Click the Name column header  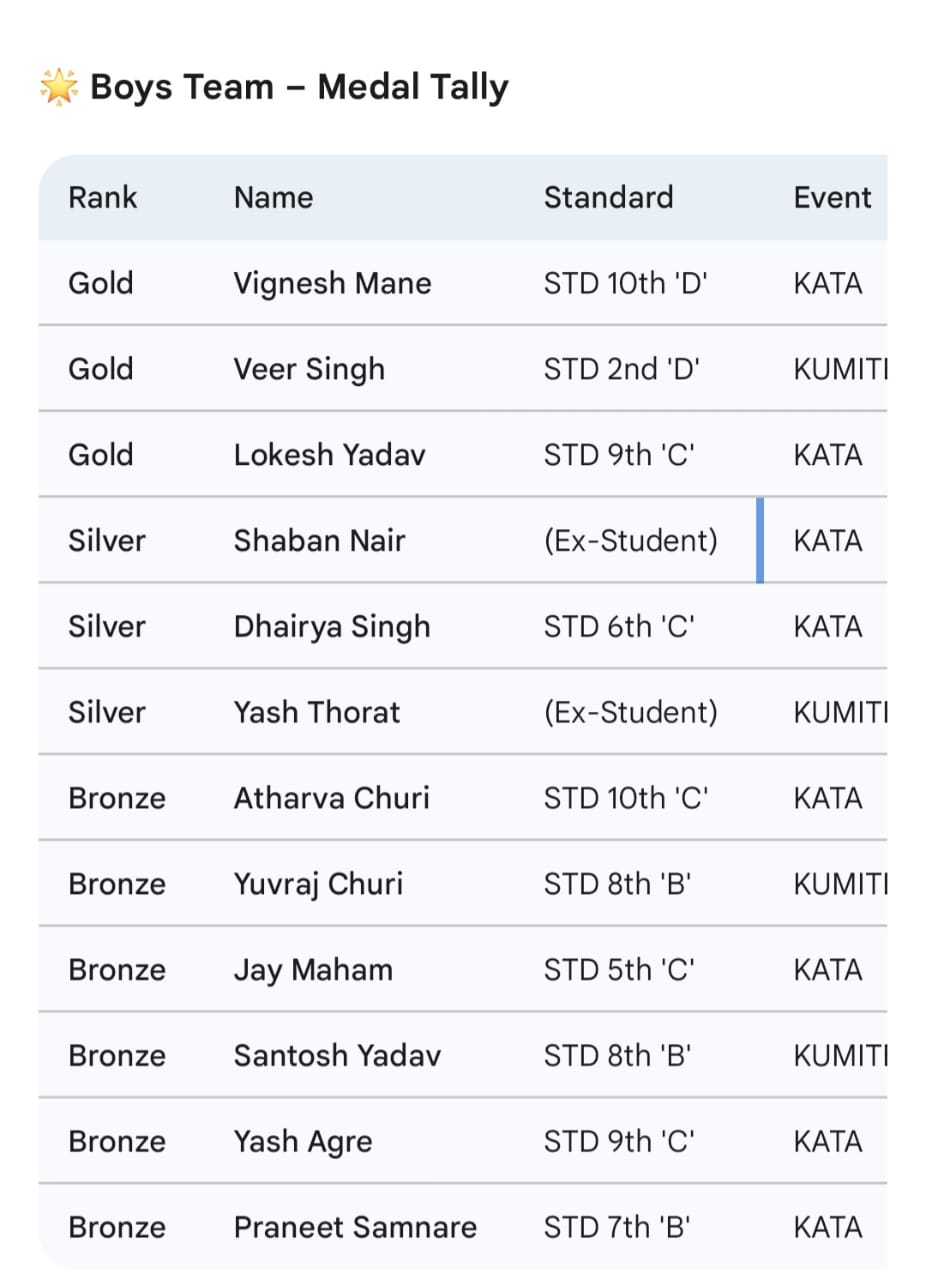[x=273, y=198]
